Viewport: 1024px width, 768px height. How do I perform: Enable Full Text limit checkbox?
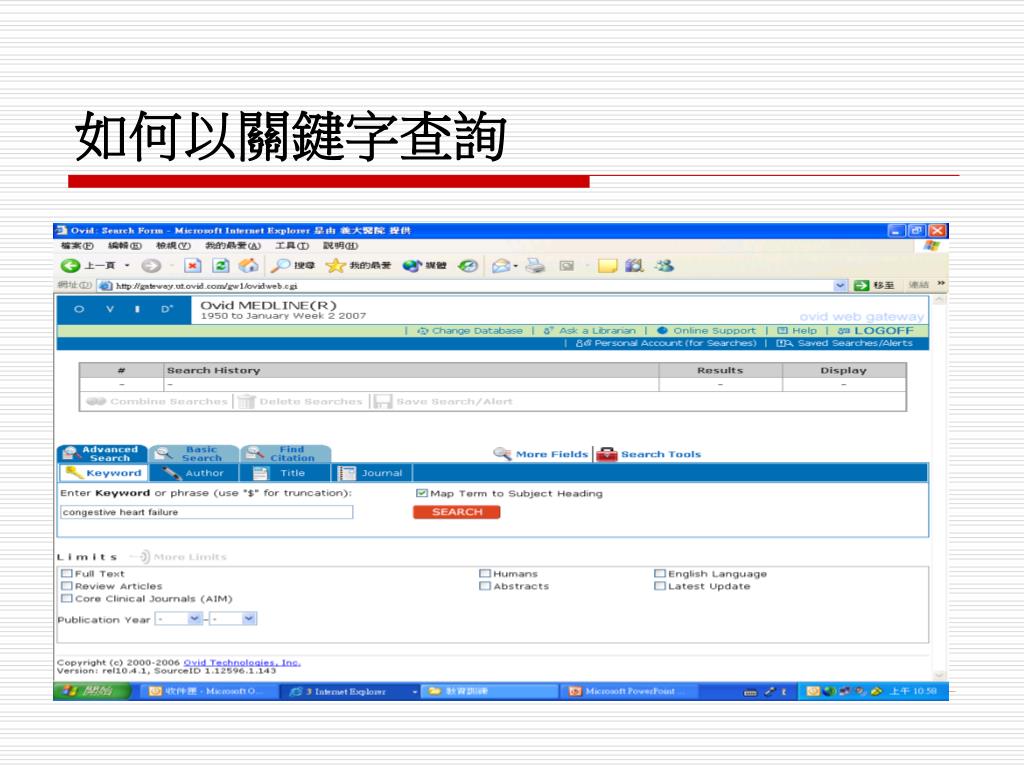tap(67, 573)
